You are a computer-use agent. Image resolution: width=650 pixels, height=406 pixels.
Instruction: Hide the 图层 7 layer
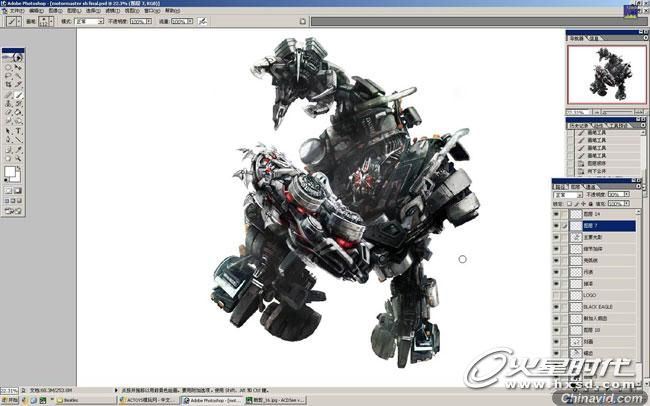tap(556, 226)
